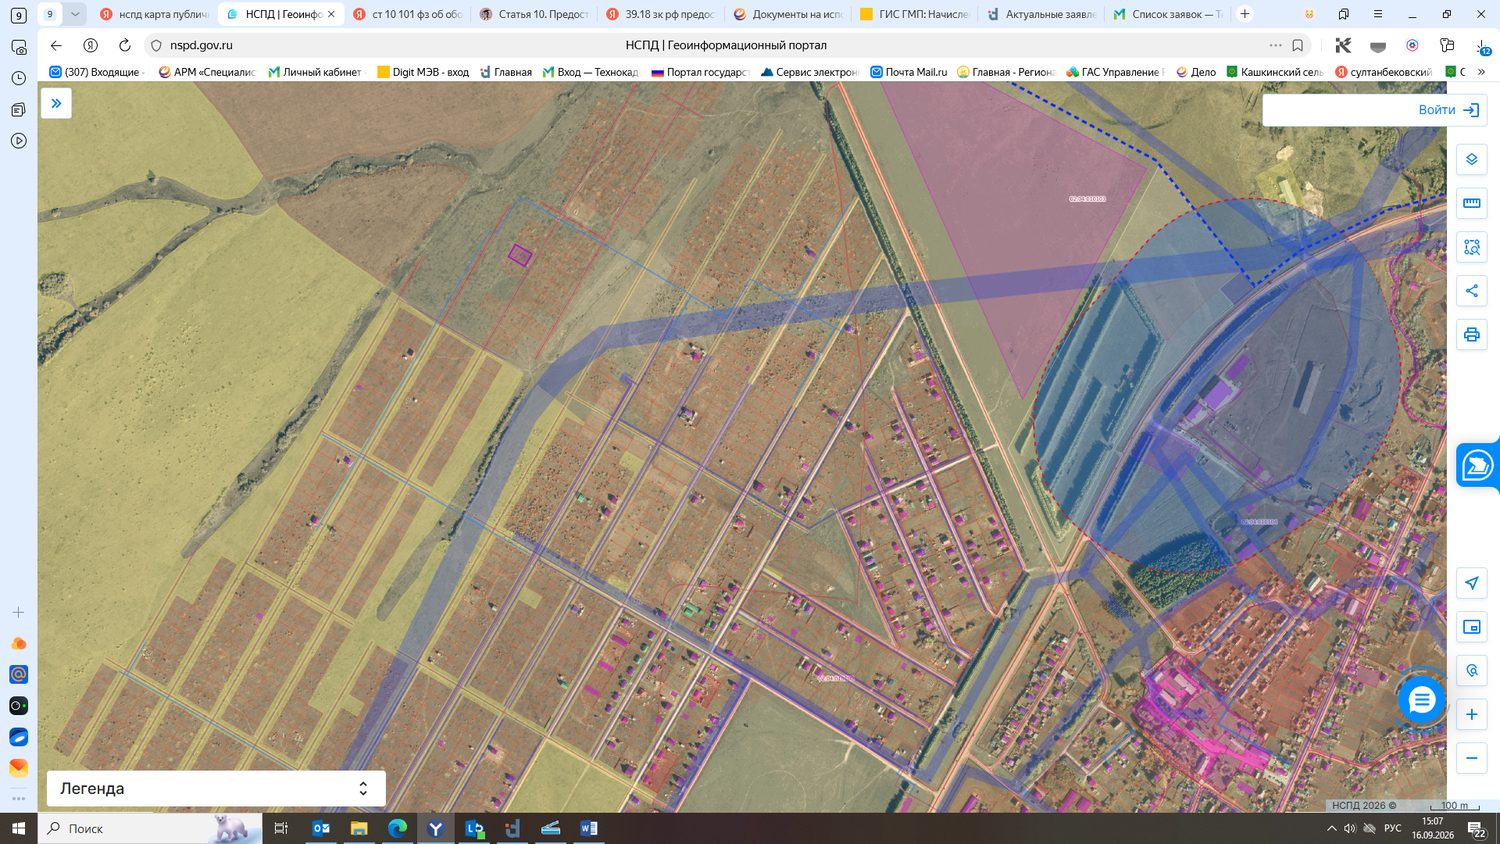Viewport: 1500px width, 844px height.
Task: Go back to previous page
Action: [x=56, y=45]
